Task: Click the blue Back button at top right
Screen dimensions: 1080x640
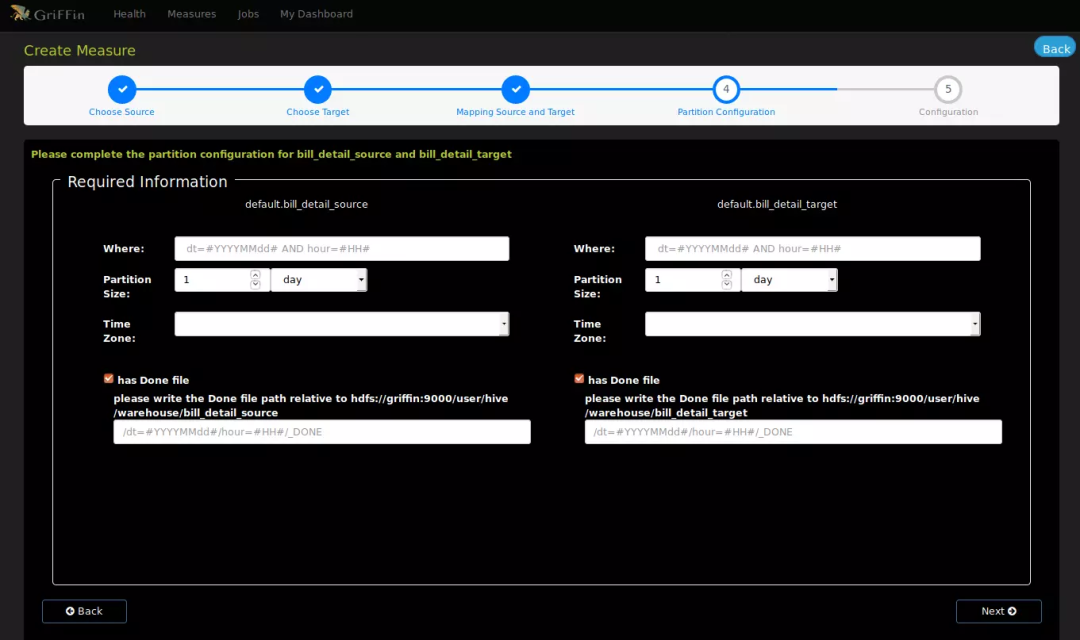Action: (x=1055, y=48)
